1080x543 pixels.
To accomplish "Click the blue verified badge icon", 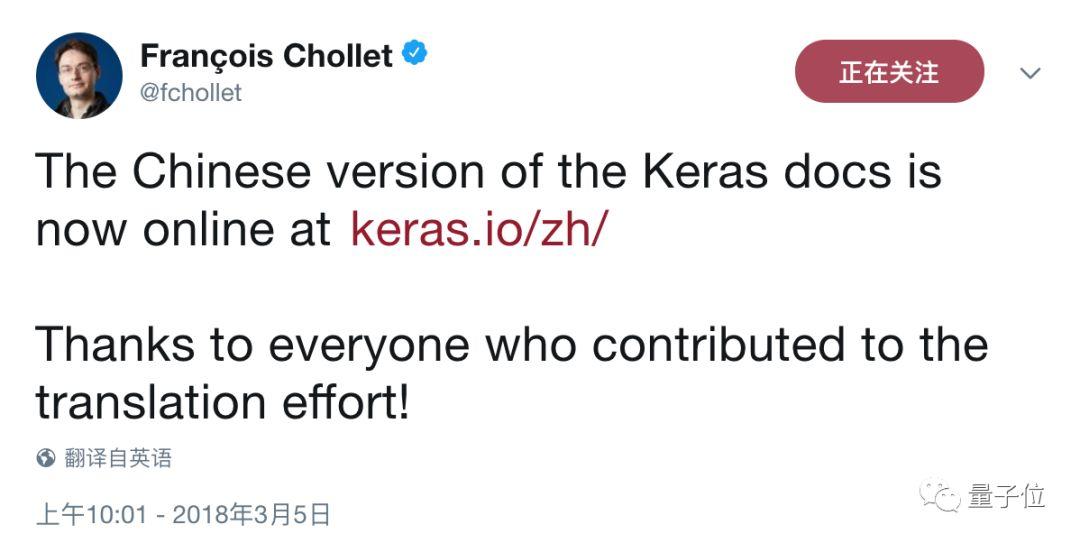I will pos(415,54).
